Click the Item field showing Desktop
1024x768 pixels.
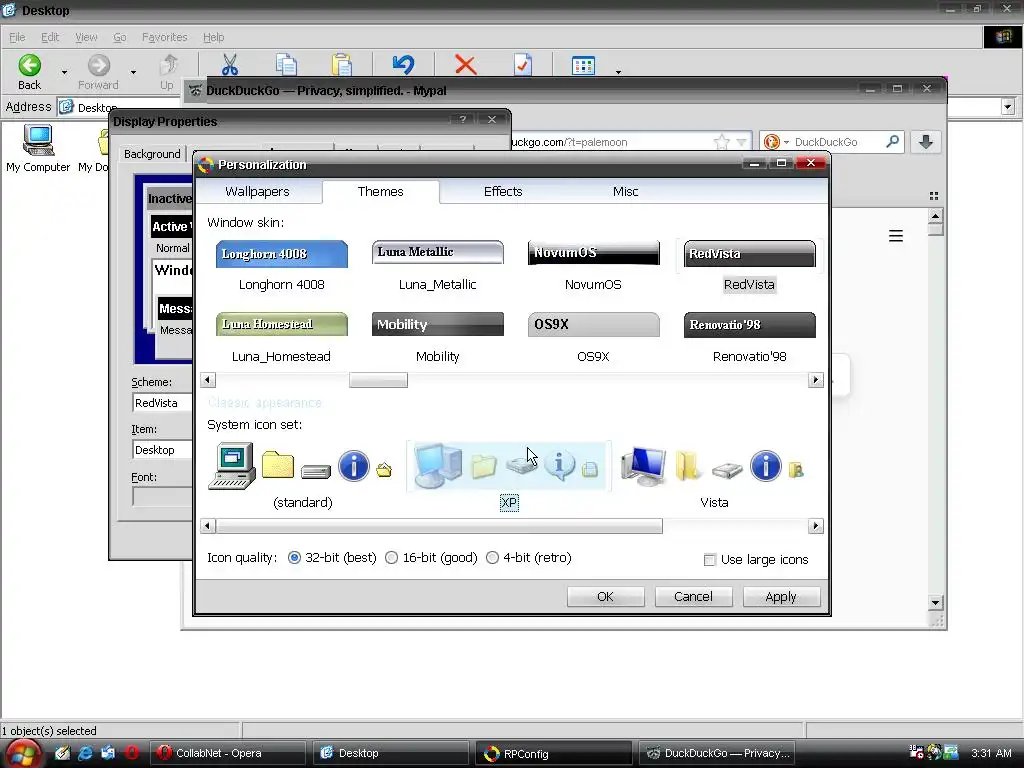point(163,450)
